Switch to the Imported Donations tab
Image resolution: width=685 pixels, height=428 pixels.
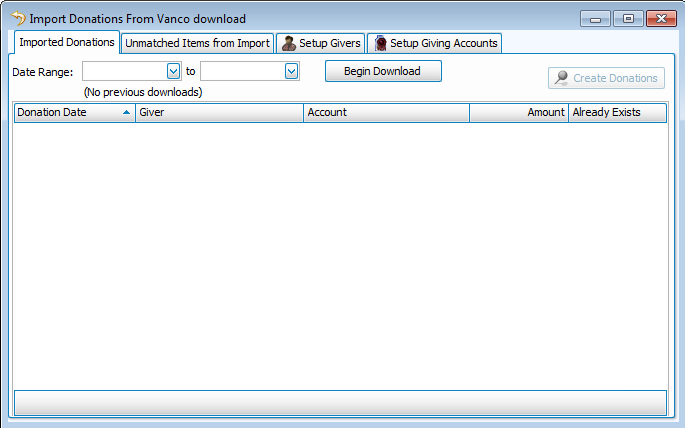point(66,42)
